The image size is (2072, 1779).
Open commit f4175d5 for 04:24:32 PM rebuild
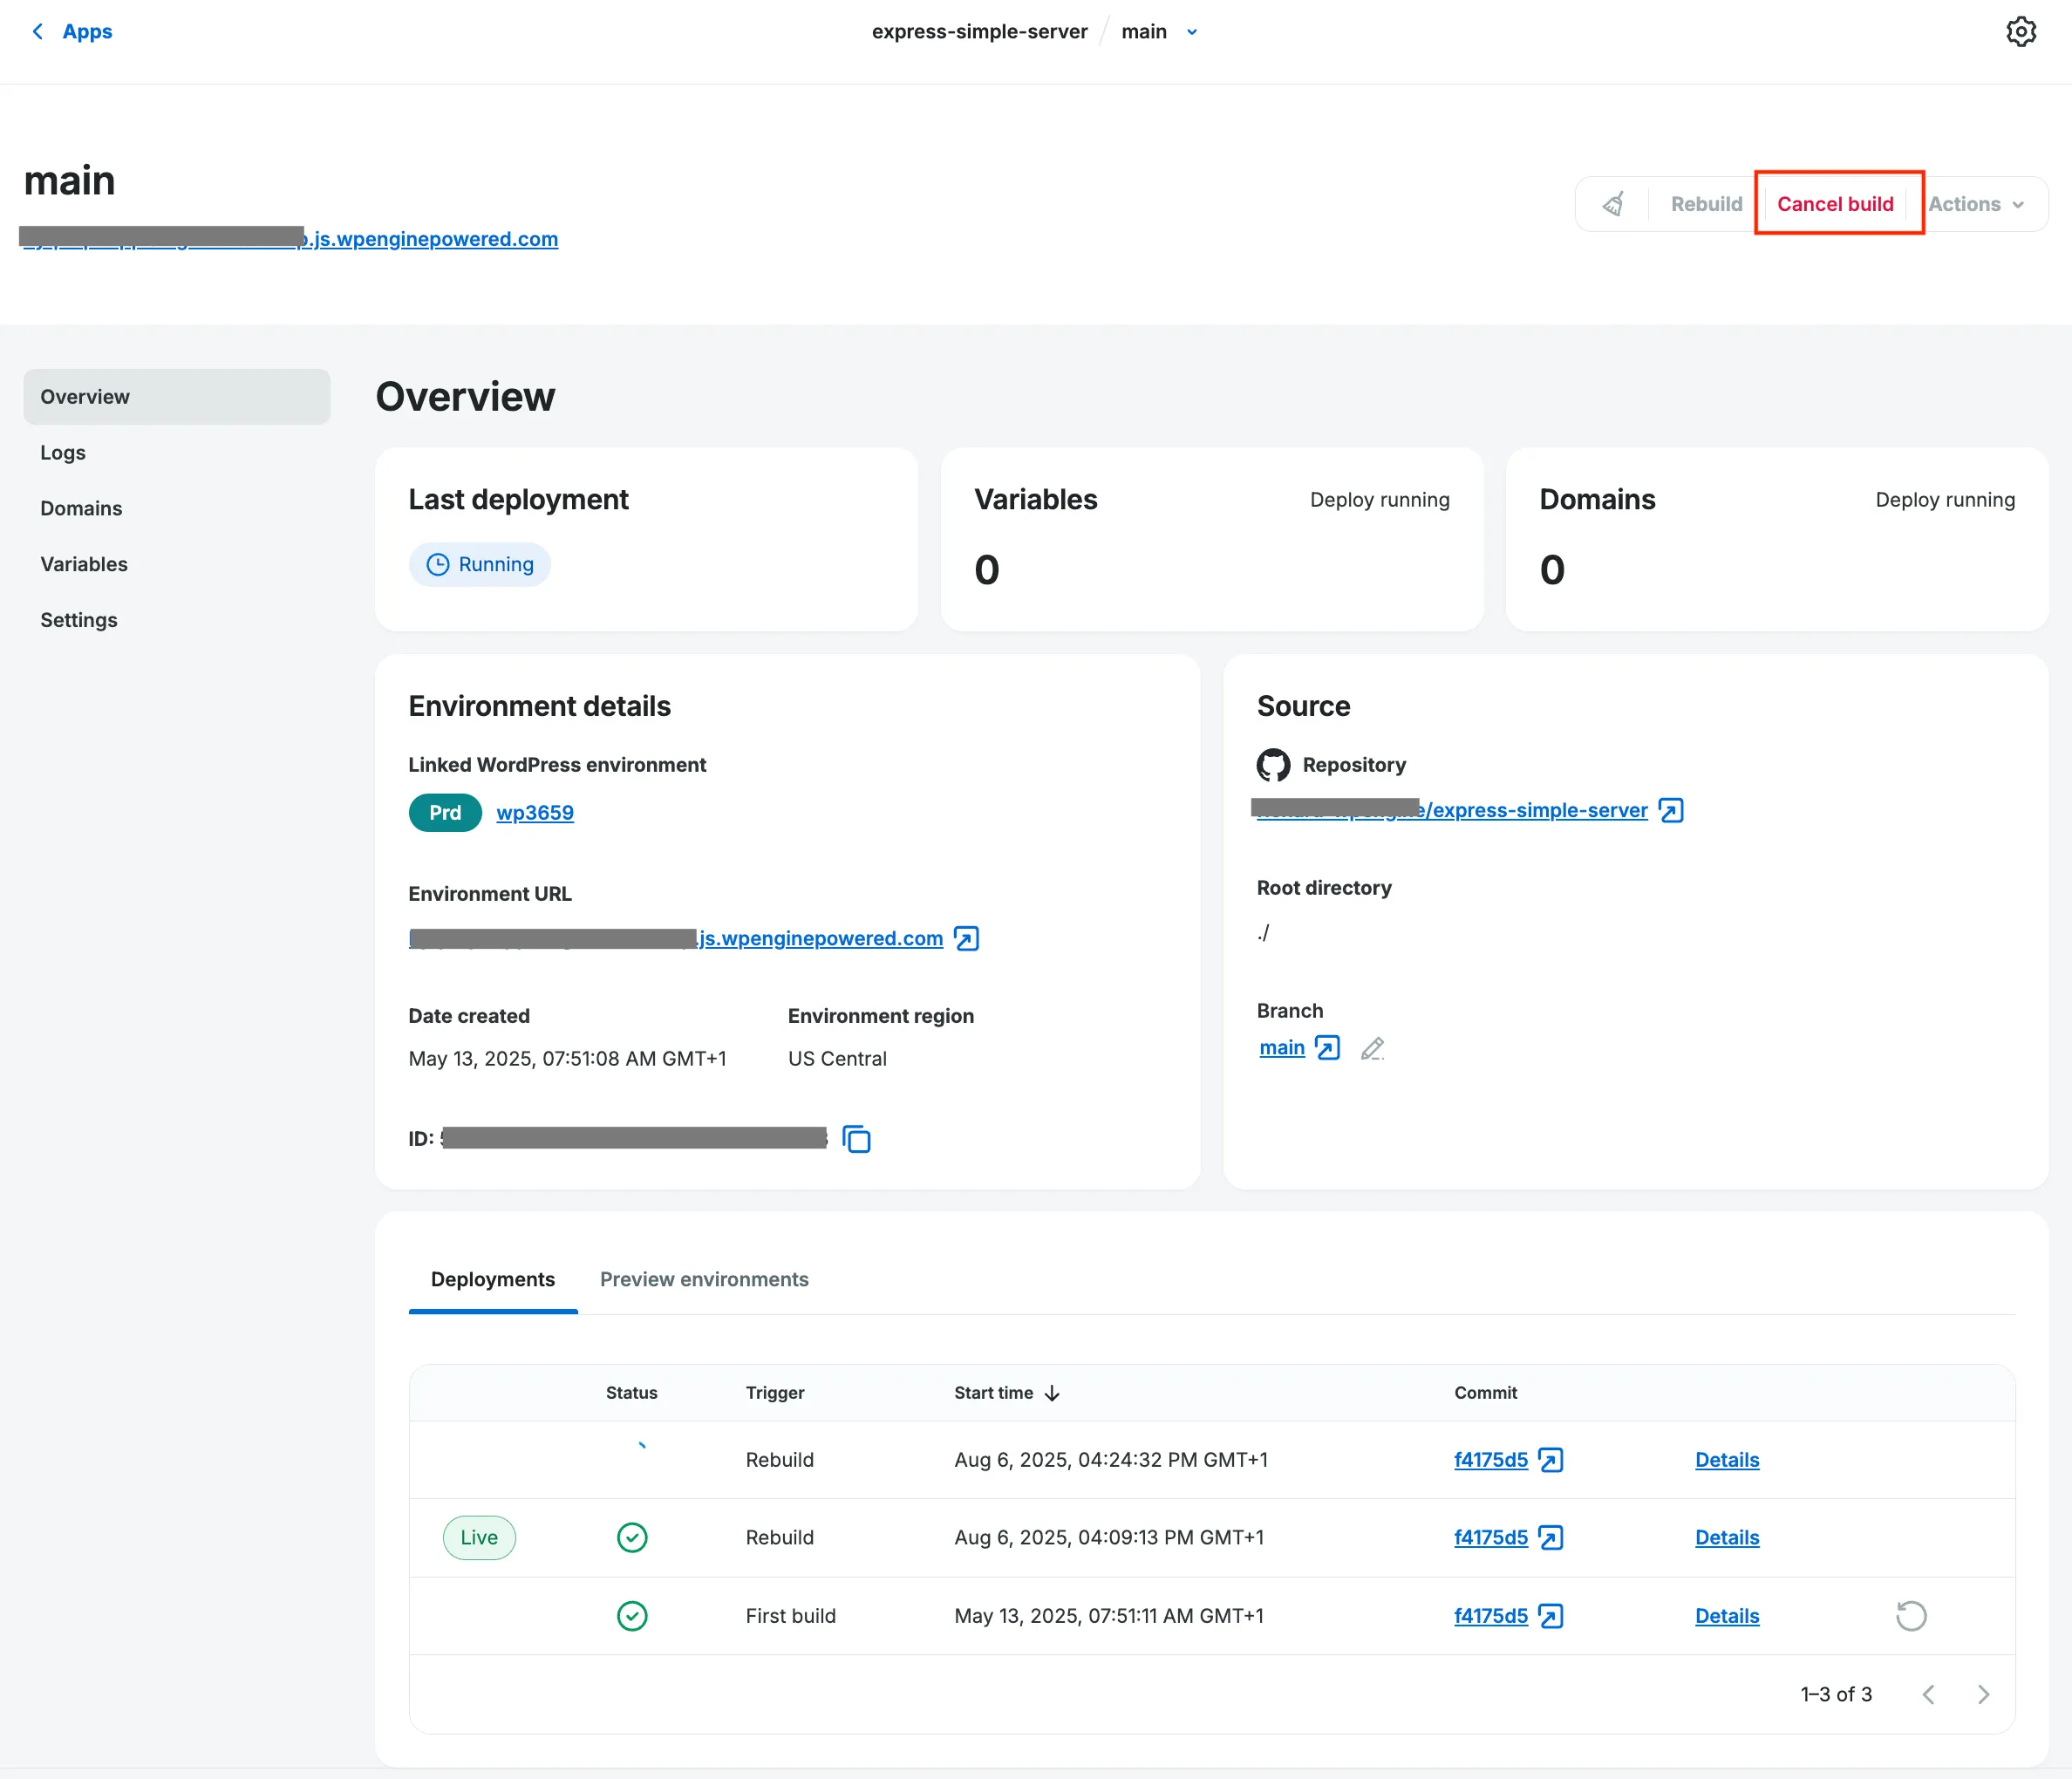tap(1491, 1460)
